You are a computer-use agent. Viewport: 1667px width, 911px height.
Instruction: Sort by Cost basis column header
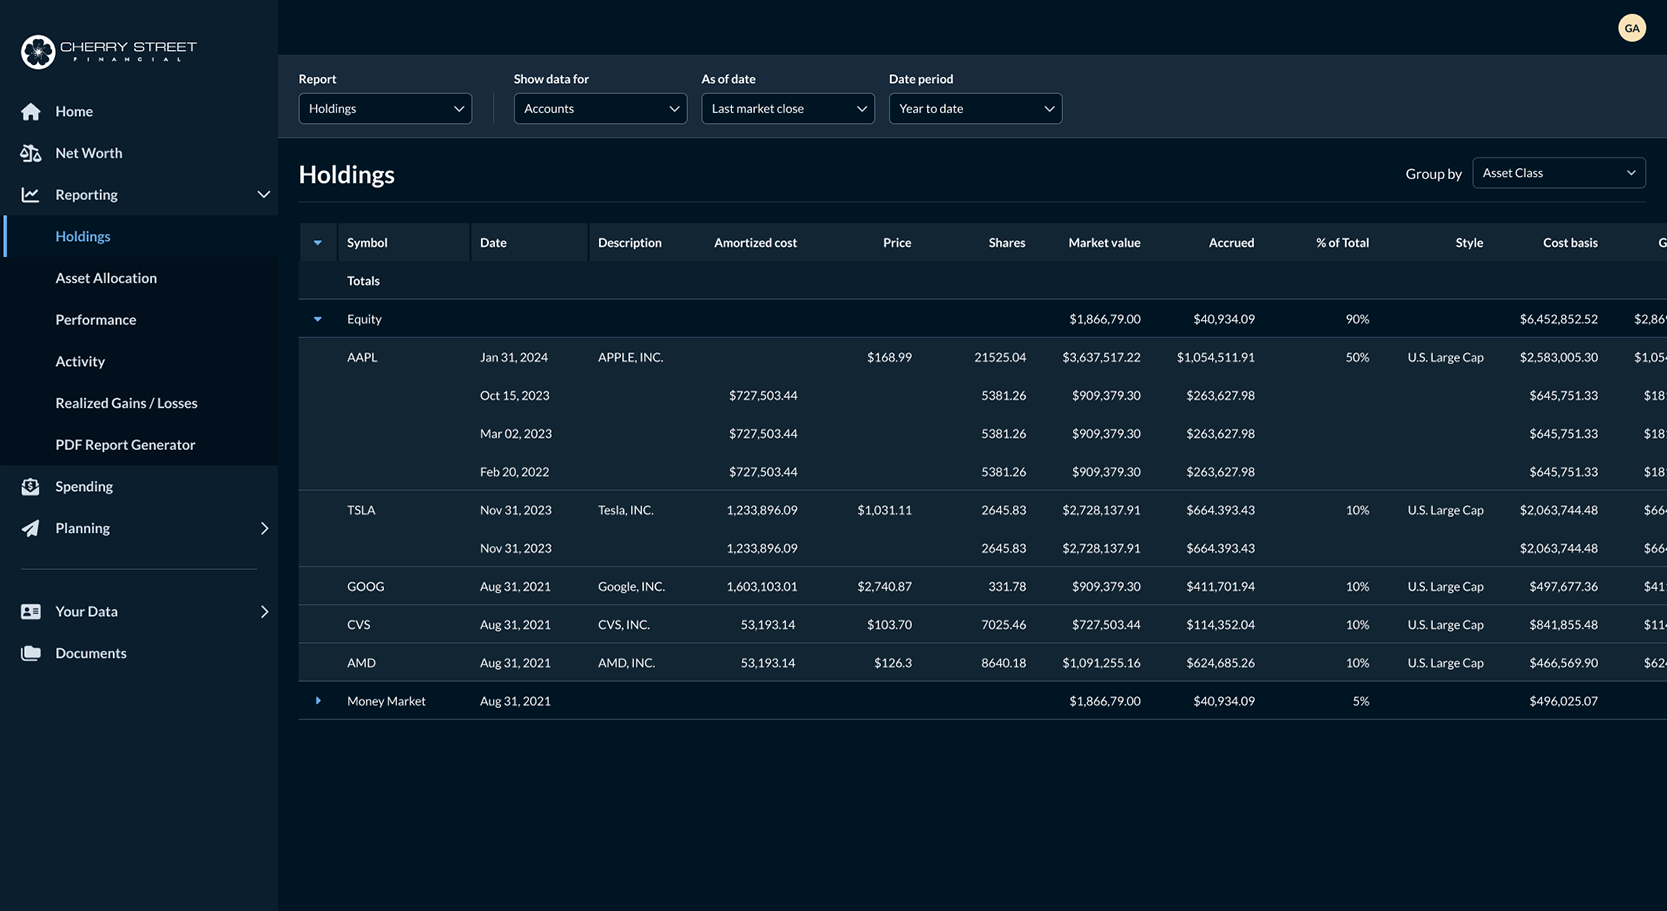coord(1570,243)
